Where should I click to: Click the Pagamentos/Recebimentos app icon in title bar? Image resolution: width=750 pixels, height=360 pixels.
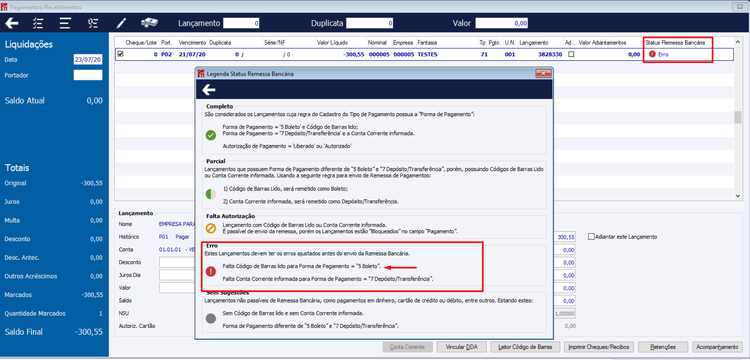pyautogui.click(x=4, y=8)
